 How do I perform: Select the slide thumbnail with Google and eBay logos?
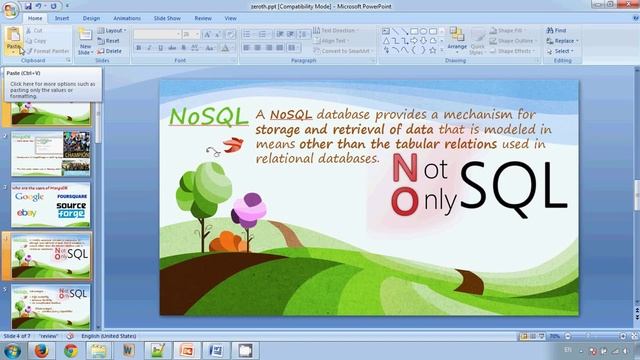pos(51,205)
